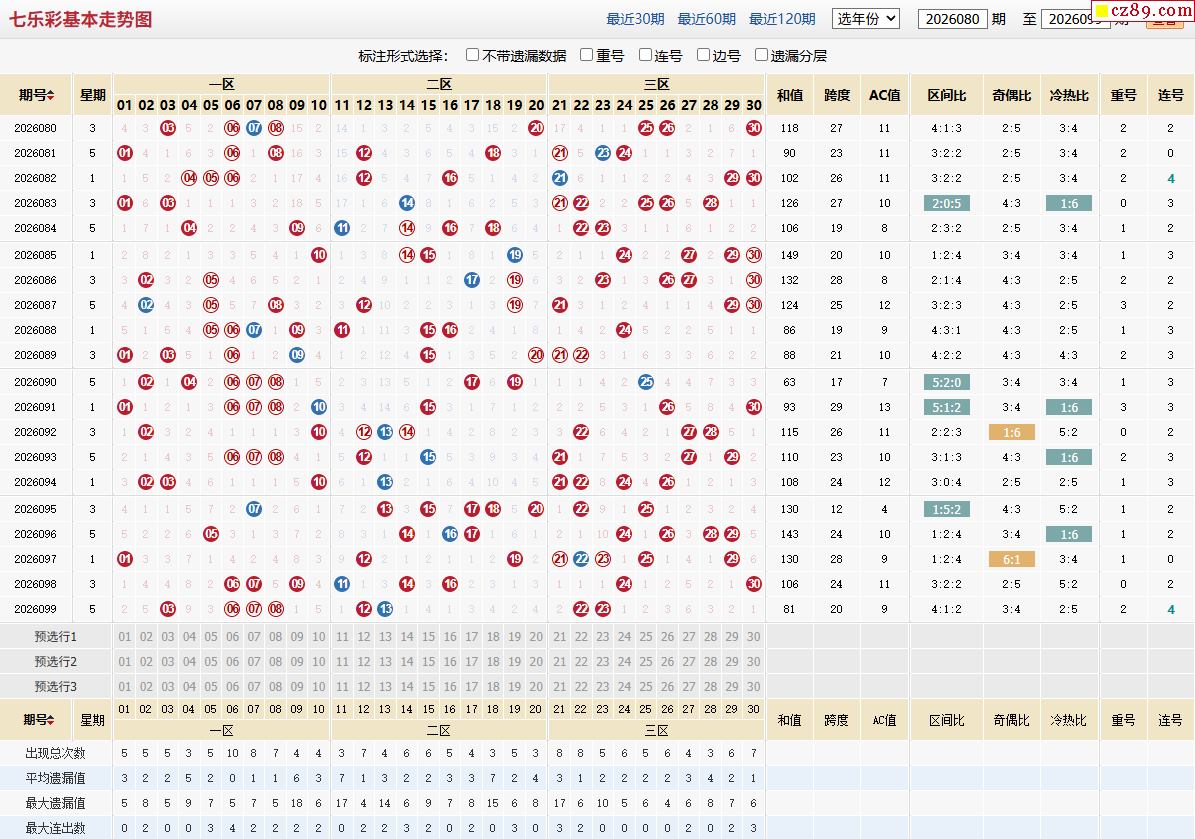Screen dimensions: 1195x839
Task: Select number 15 in 预选行1
Action: (x=429, y=636)
